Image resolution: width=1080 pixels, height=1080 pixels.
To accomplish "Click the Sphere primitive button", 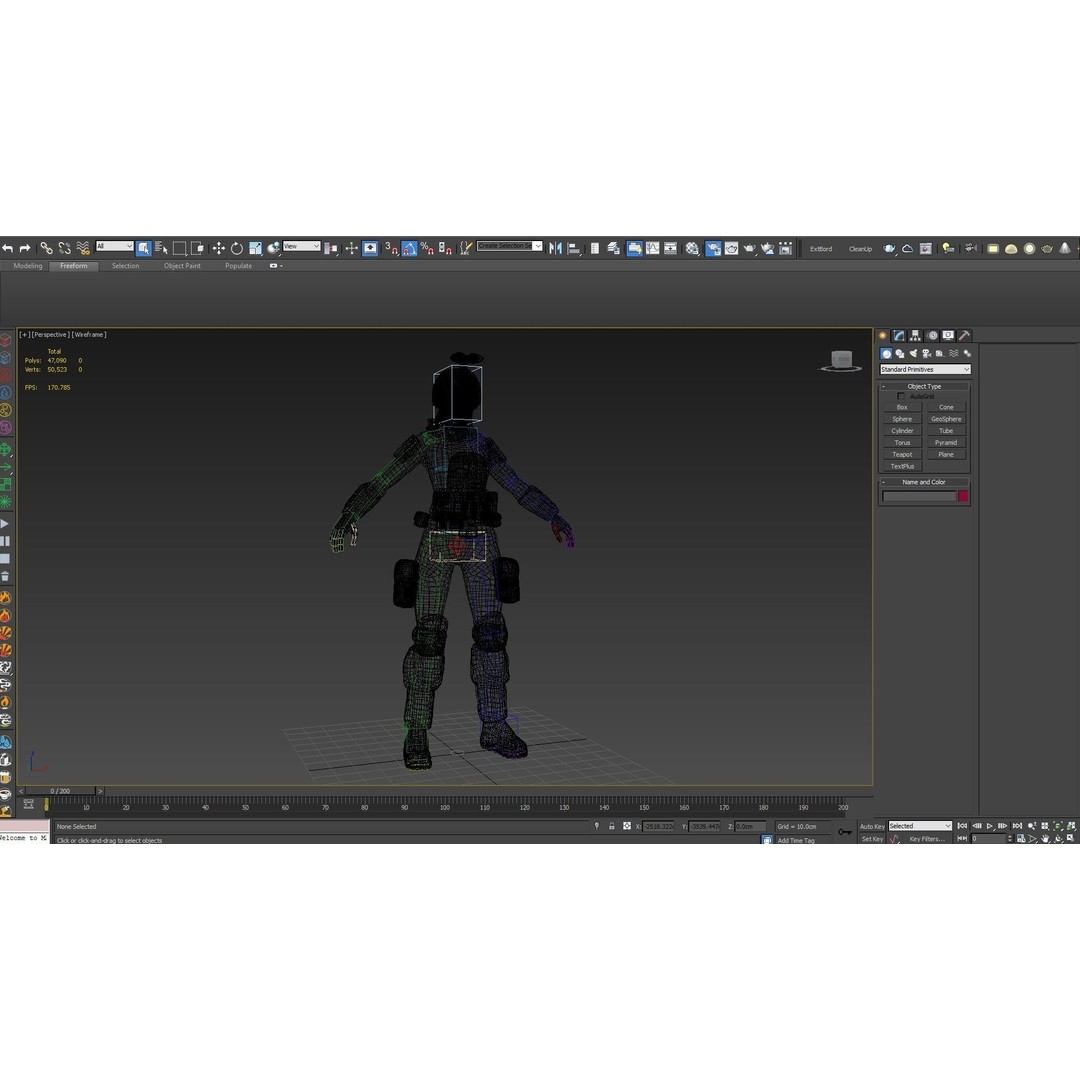I will tap(902, 419).
